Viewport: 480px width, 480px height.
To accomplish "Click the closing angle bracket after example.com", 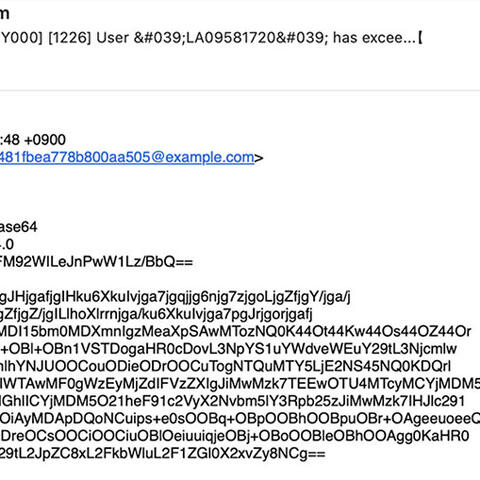I will [x=259, y=158].
